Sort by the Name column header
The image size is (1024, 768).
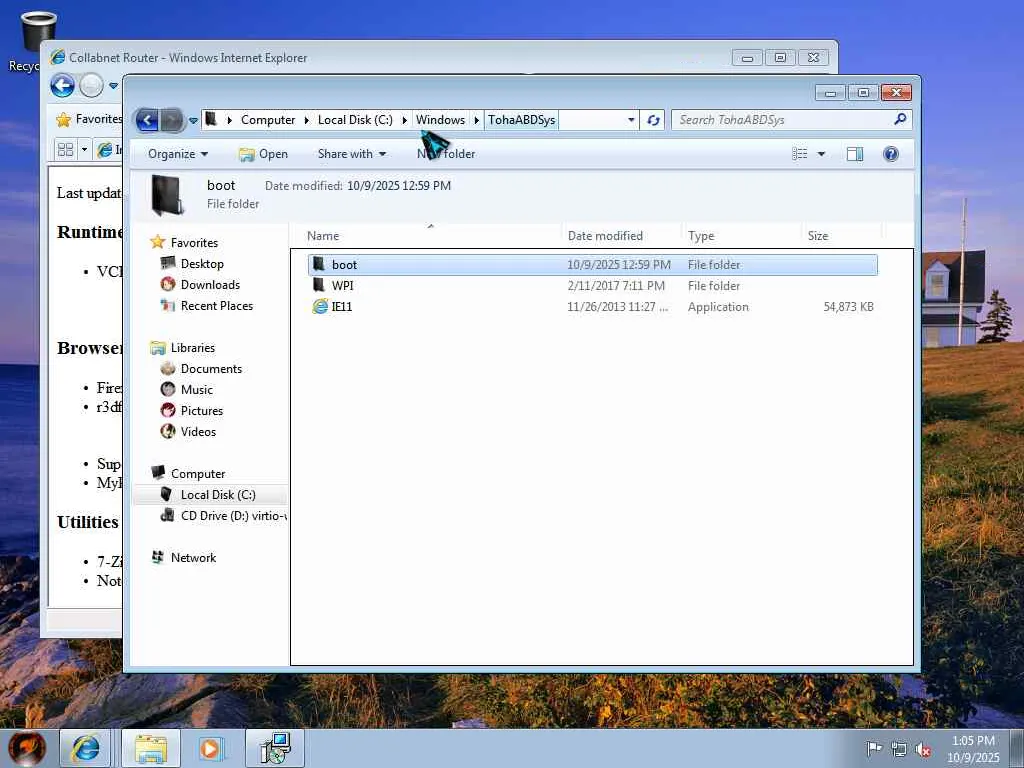(x=431, y=236)
